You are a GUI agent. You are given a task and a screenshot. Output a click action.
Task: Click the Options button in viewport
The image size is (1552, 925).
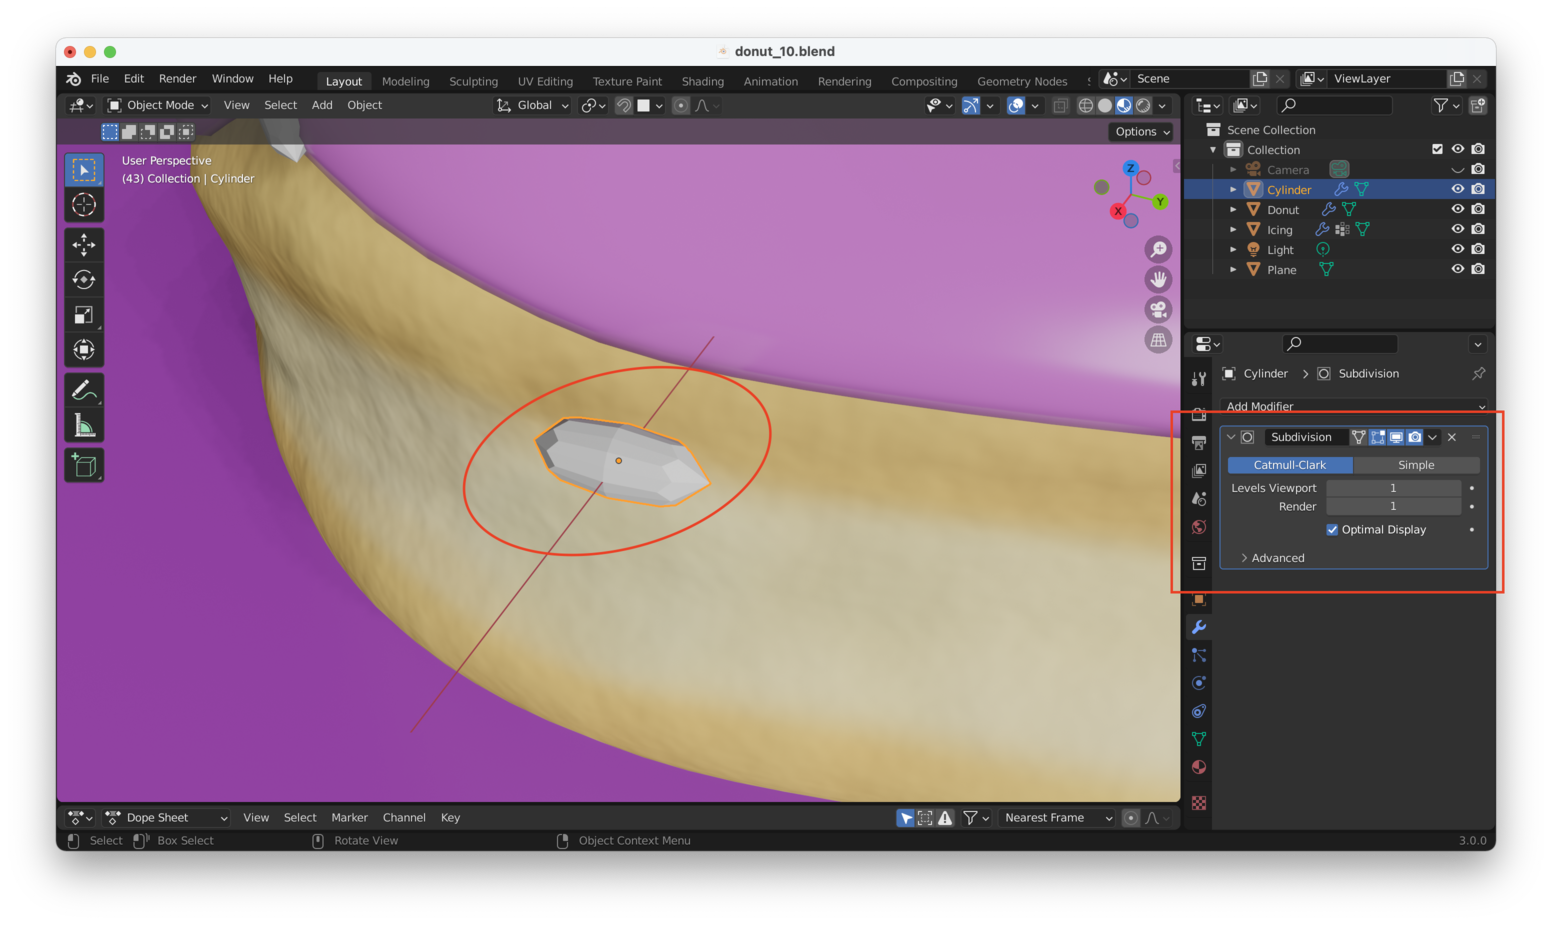coord(1141,132)
